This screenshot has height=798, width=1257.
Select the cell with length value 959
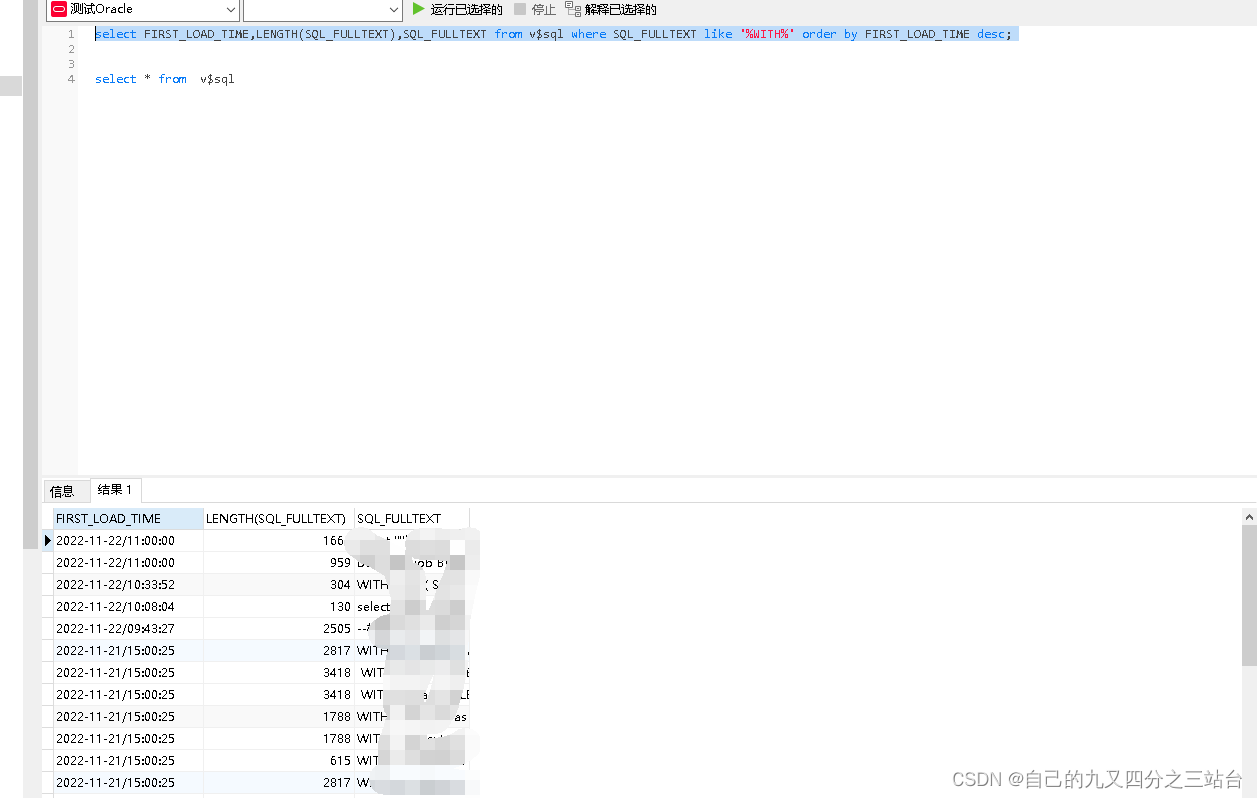278,562
